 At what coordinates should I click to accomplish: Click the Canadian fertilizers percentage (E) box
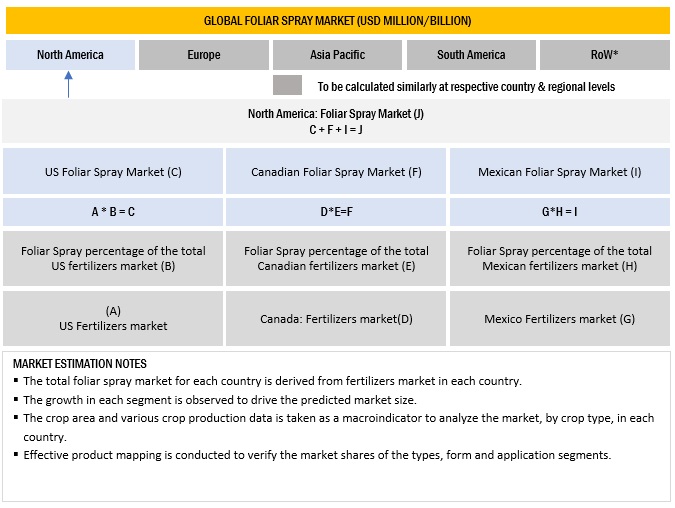336,258
